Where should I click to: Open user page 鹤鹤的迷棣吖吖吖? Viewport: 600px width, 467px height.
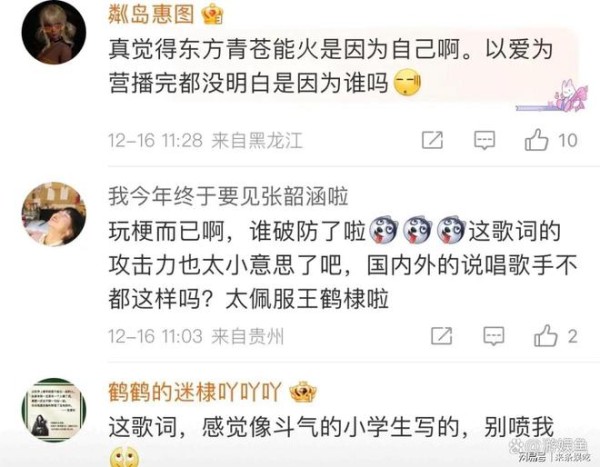coord(195,392)
